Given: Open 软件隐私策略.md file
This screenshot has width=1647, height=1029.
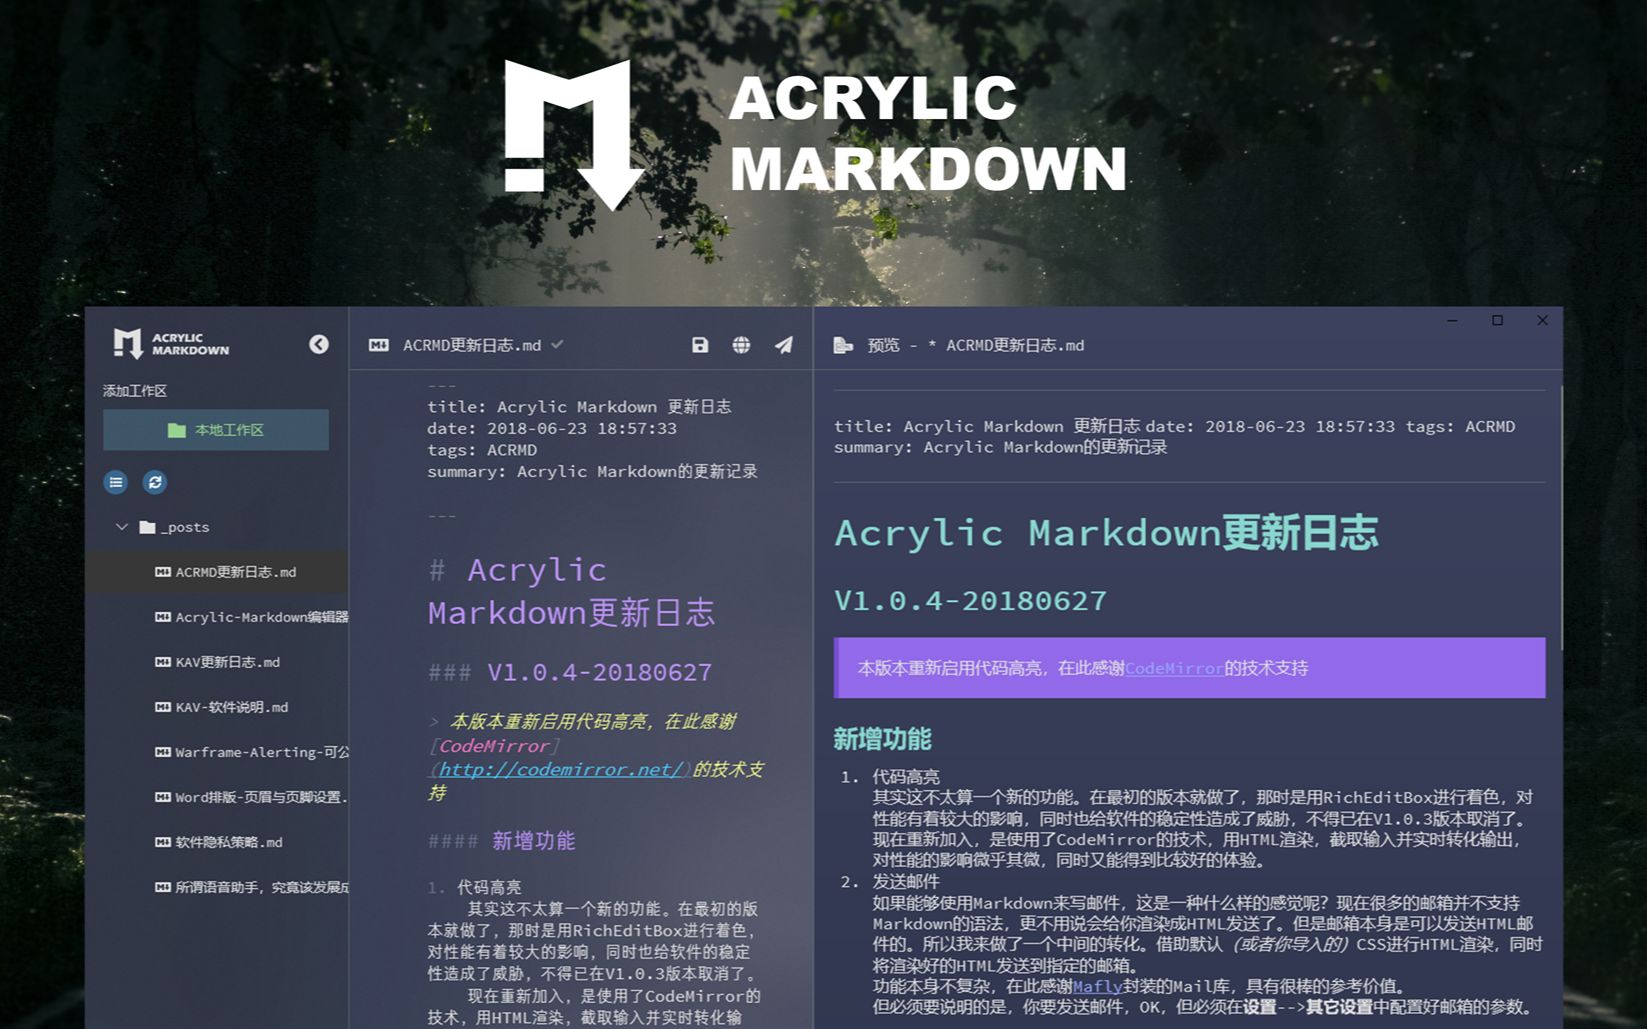Looking at the screenshot, I should (217, 842).
